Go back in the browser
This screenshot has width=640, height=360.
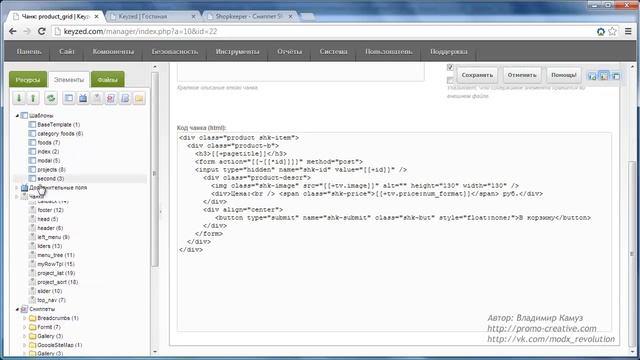coord(13,31)
